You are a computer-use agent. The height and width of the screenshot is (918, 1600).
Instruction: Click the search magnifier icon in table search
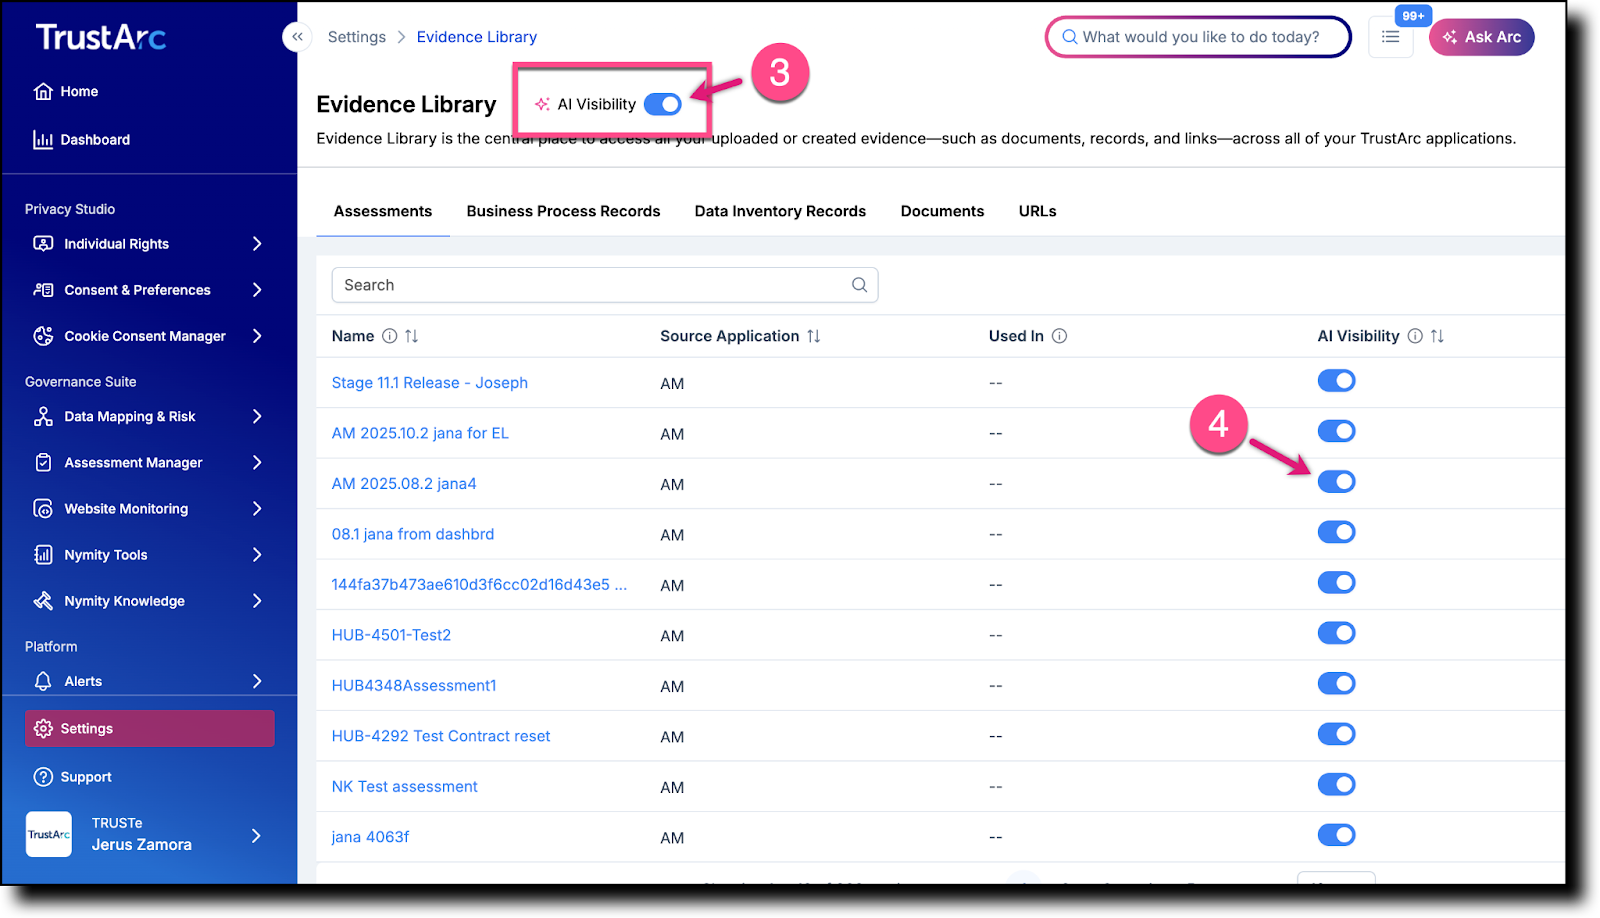(x=859, y=285)
